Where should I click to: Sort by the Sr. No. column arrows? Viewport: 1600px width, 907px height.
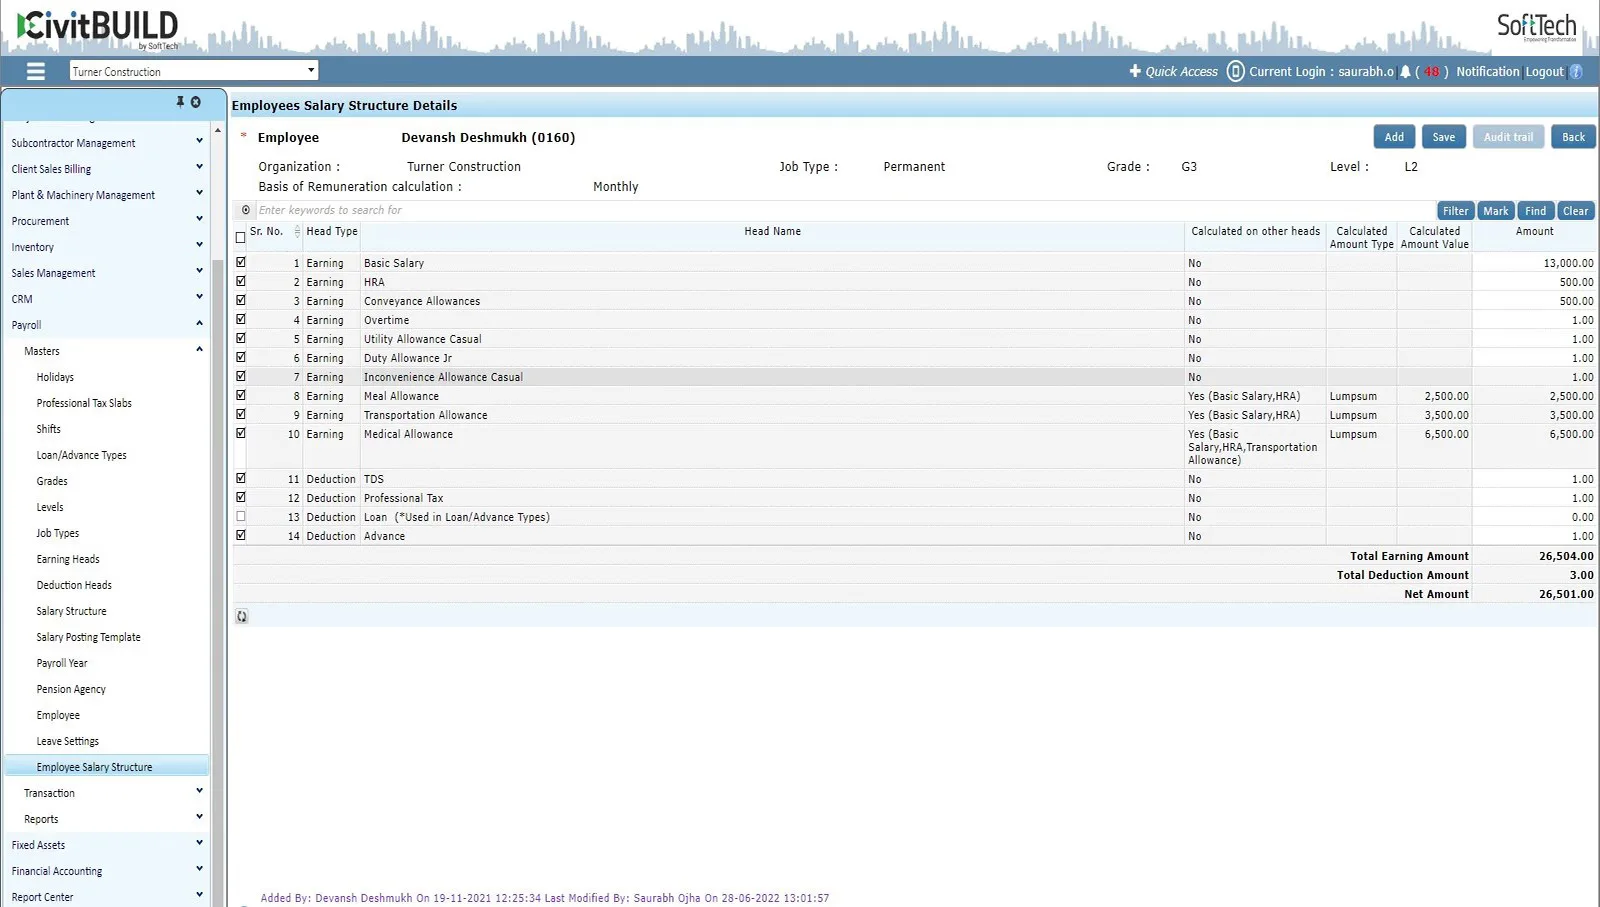[x=297, y=232]
